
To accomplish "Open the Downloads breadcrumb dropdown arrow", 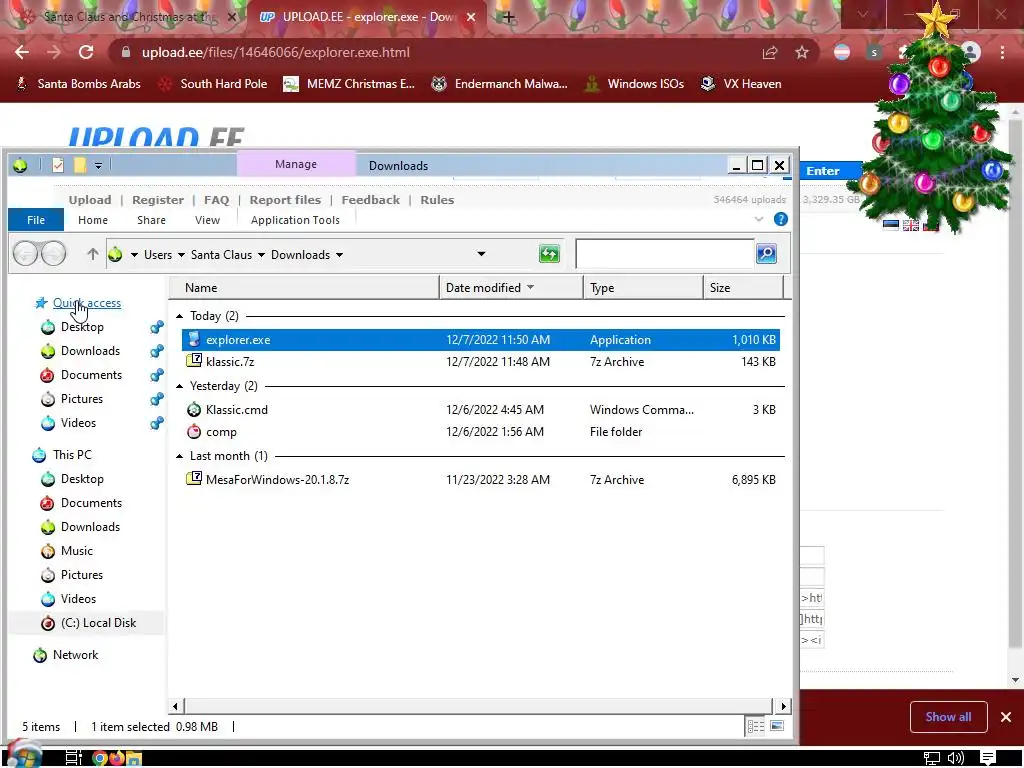I will [x=340, y=255].
